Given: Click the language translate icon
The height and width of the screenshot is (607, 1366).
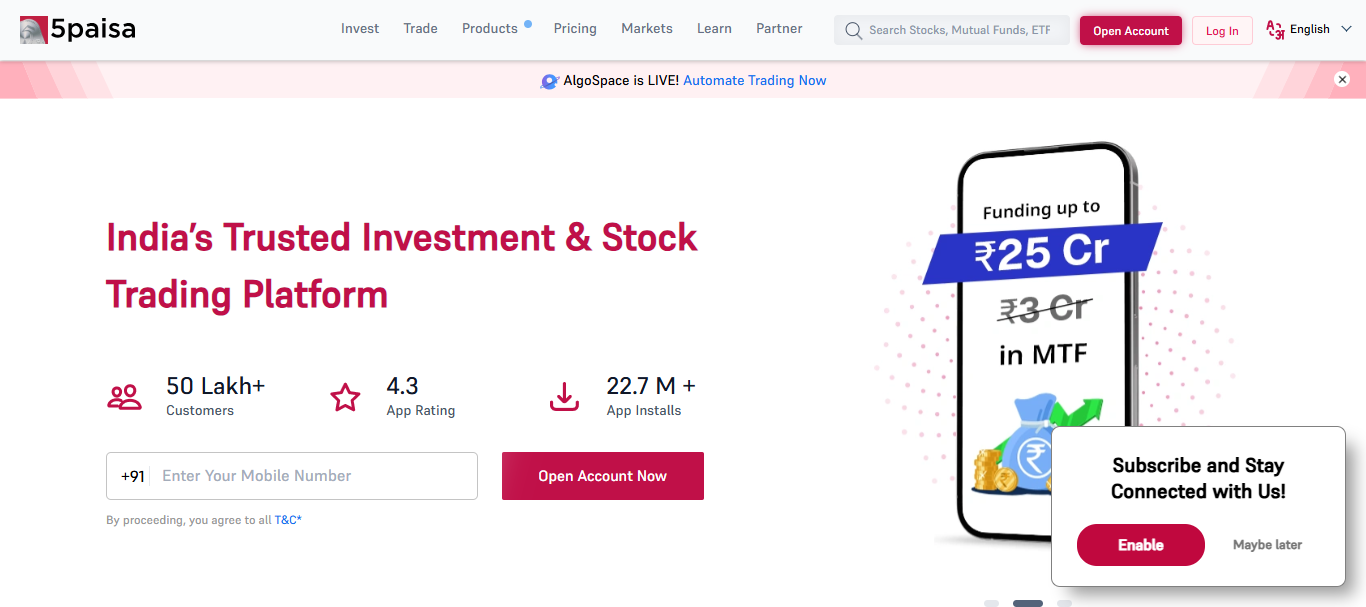Looking at the screenshot, I should pos(1275,30).
